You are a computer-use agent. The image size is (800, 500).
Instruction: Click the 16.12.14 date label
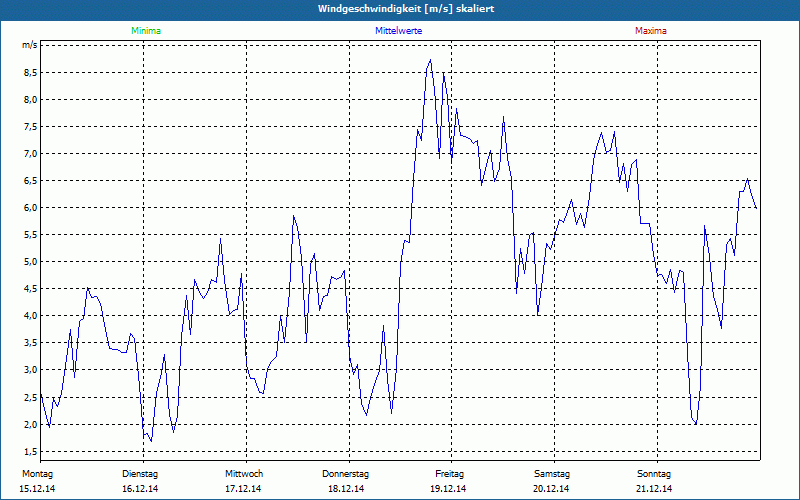click(x=140, y=489)
